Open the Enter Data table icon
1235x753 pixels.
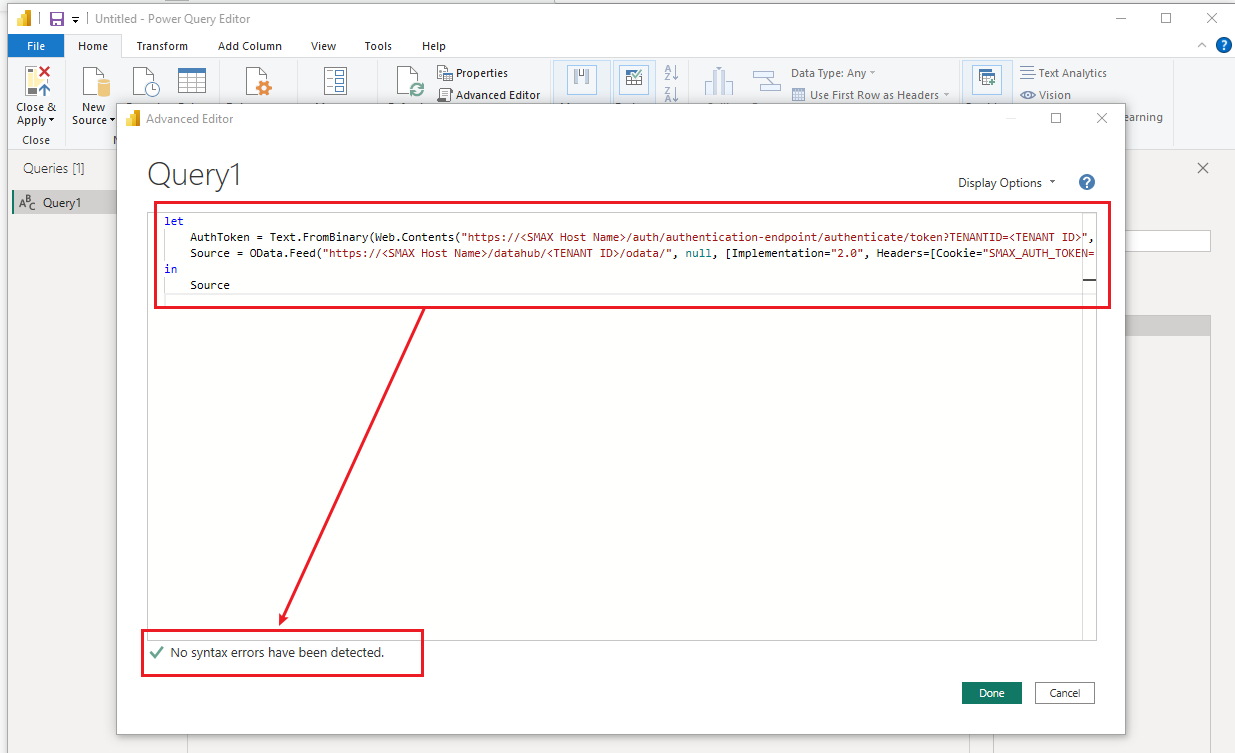click(x=192, y=80)
